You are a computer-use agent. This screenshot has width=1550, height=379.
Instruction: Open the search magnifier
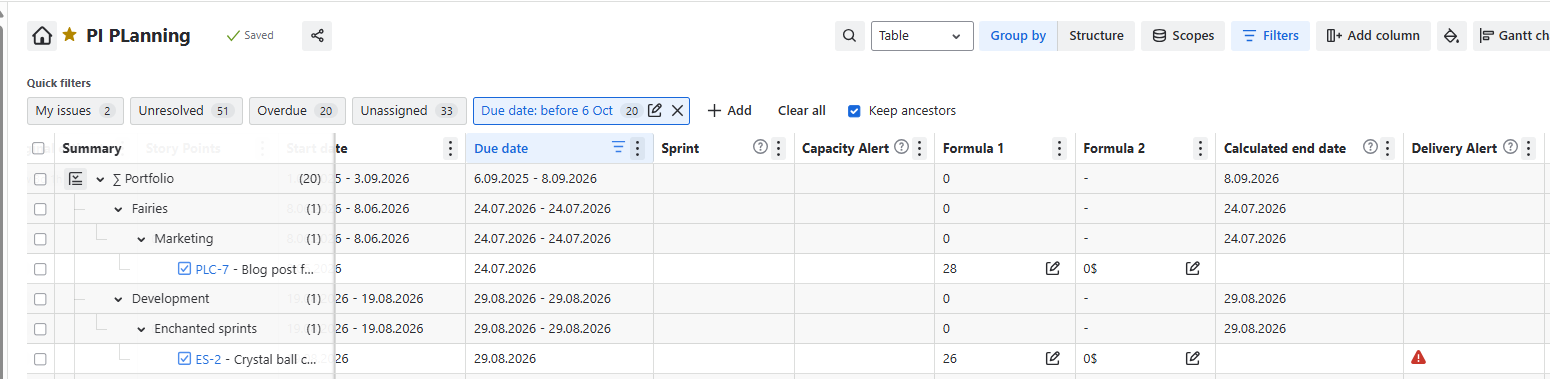coord(849,36)
